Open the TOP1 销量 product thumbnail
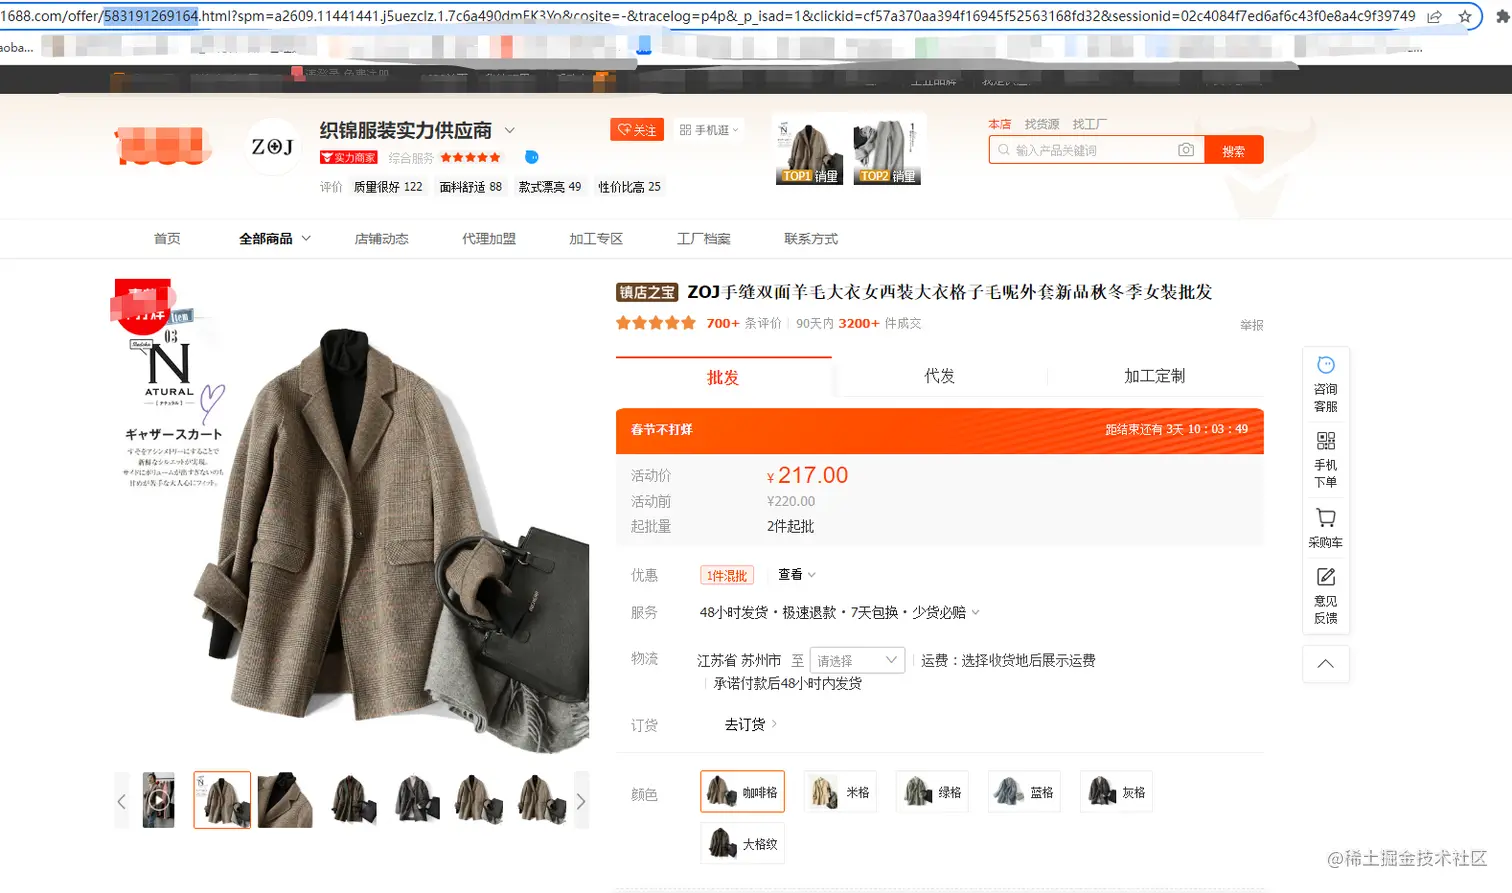The height and width of the screenshot is (893, 1512). pos(810,150)
